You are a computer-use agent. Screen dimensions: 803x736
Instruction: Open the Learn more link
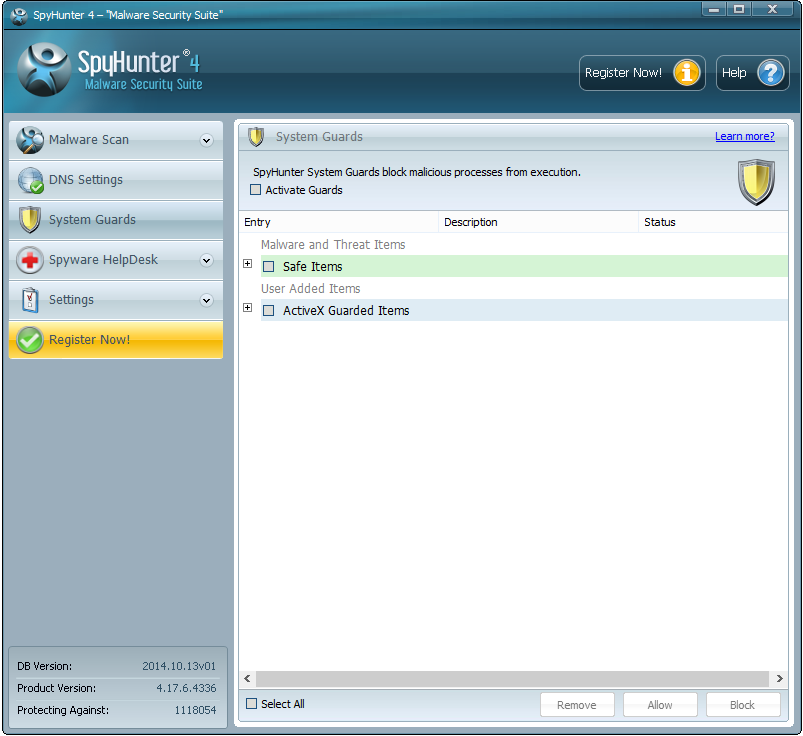[744, 136]
